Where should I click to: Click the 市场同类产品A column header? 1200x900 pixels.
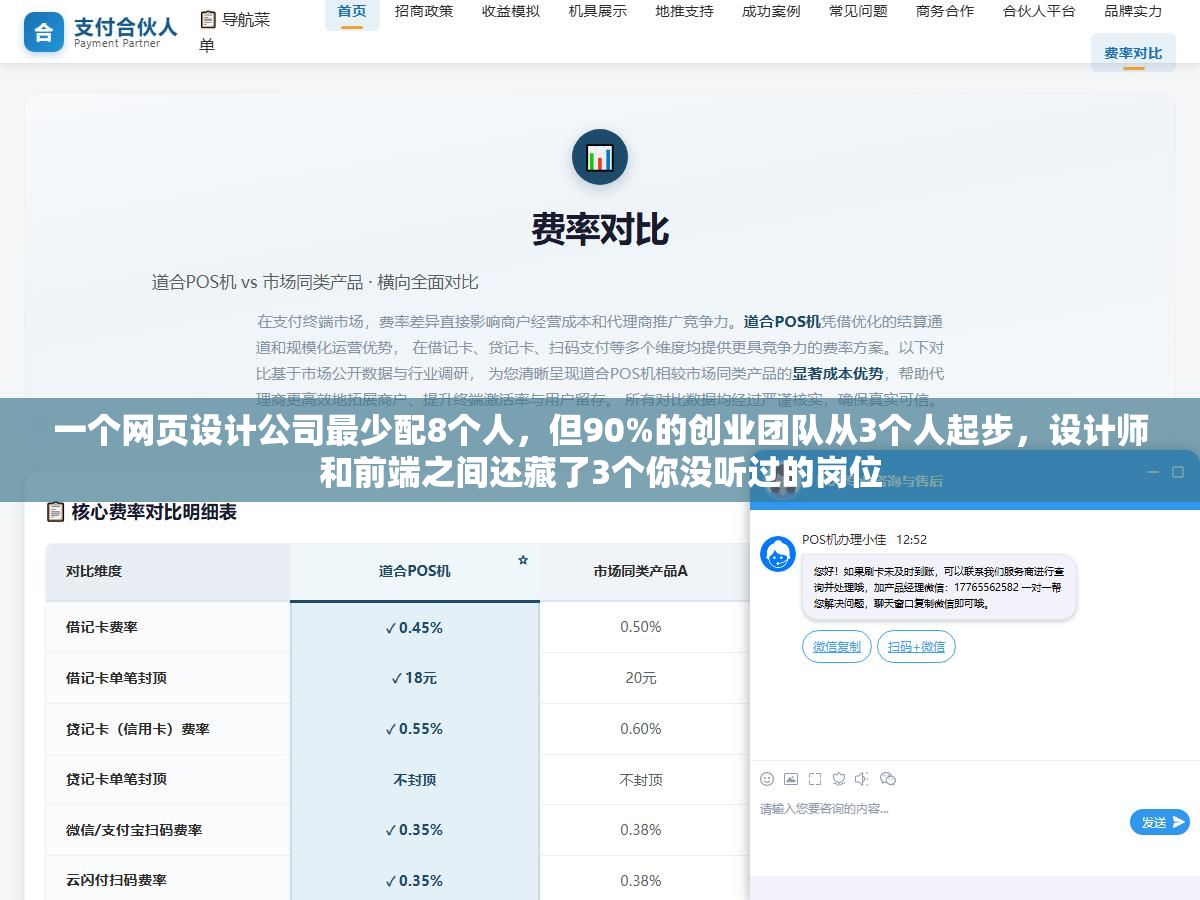640,571
